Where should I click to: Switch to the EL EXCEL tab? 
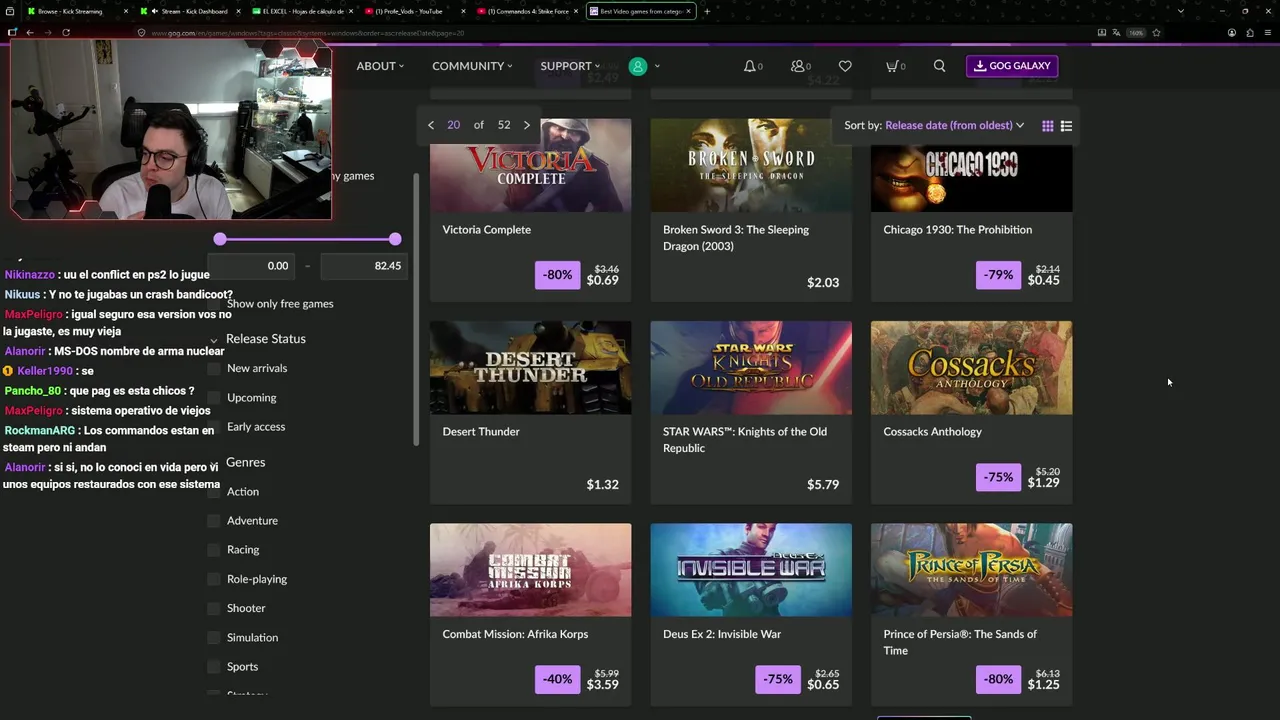pyautogui.click(x=302, y=11)
